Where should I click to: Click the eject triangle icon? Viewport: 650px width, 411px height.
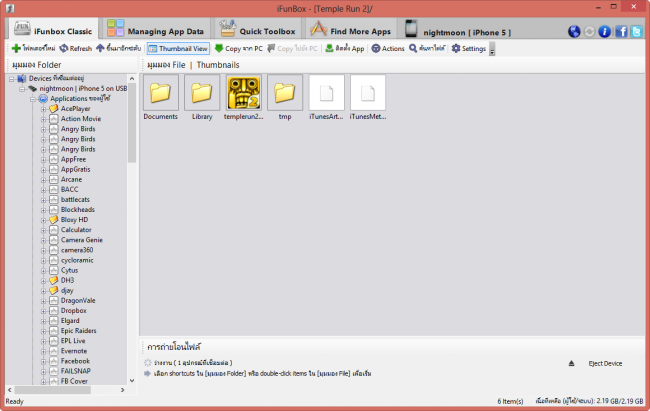[571, 363]
